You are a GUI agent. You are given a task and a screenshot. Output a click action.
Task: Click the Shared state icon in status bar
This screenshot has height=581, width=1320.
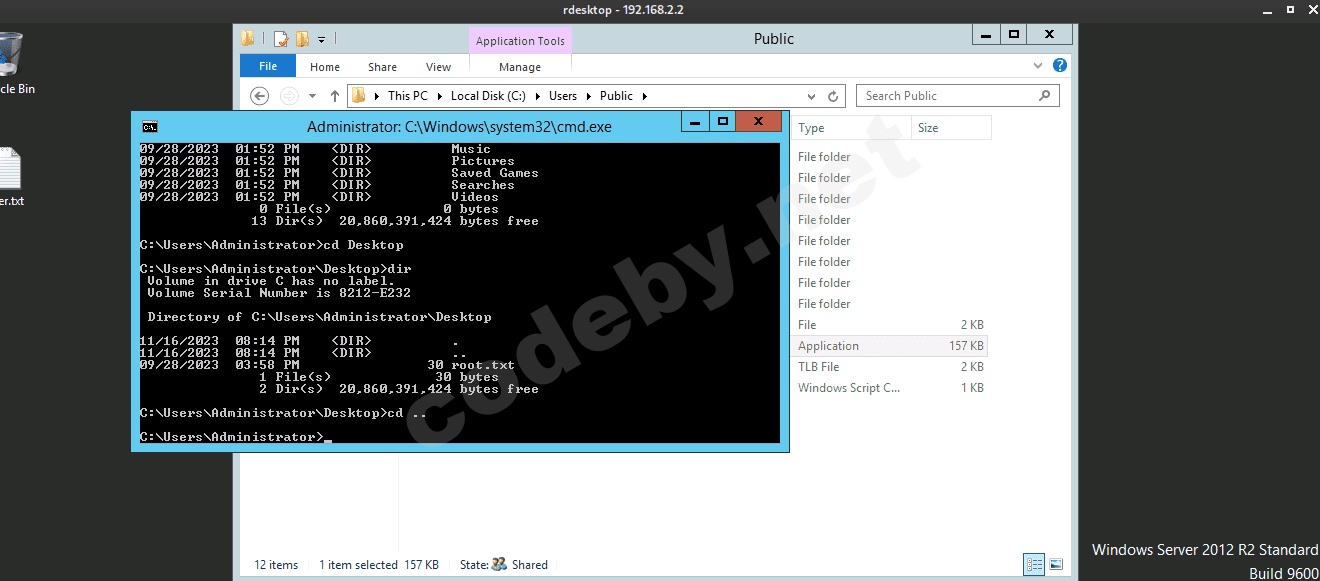pos(499,564)
